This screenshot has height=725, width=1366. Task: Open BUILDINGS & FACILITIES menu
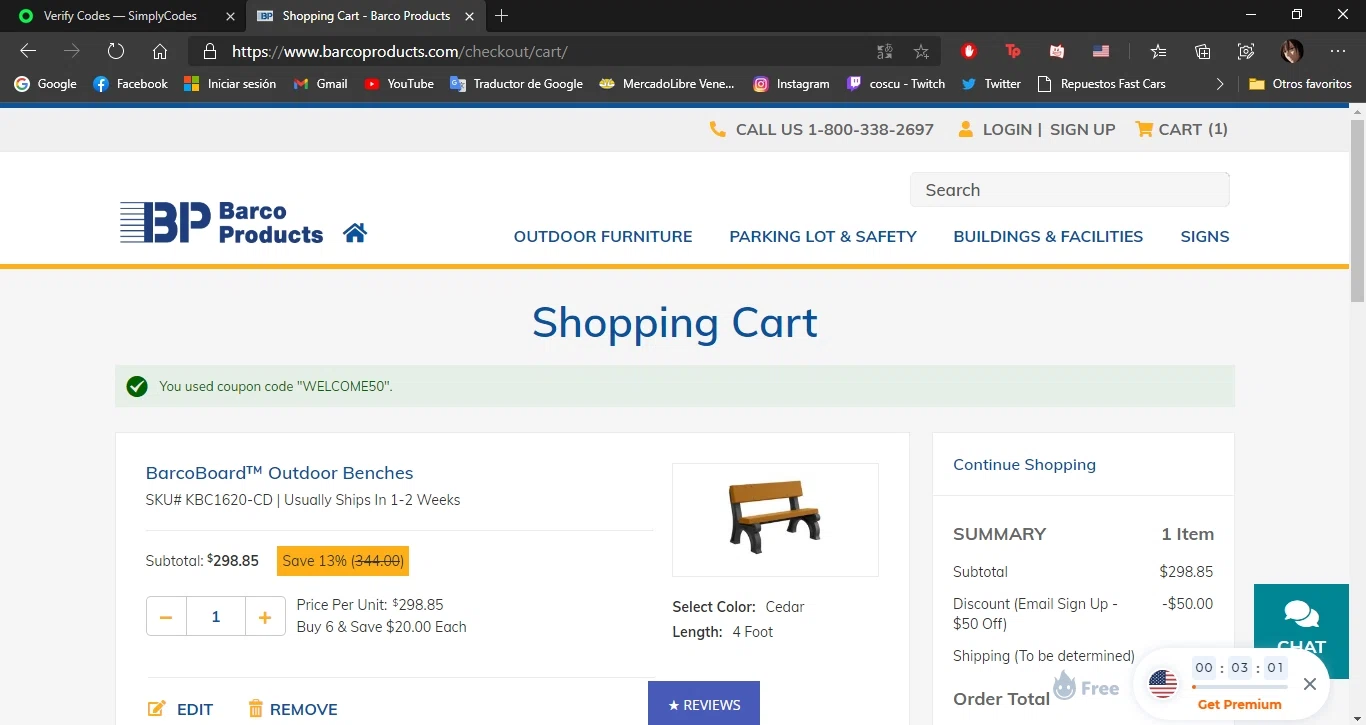click(1048, 236)
